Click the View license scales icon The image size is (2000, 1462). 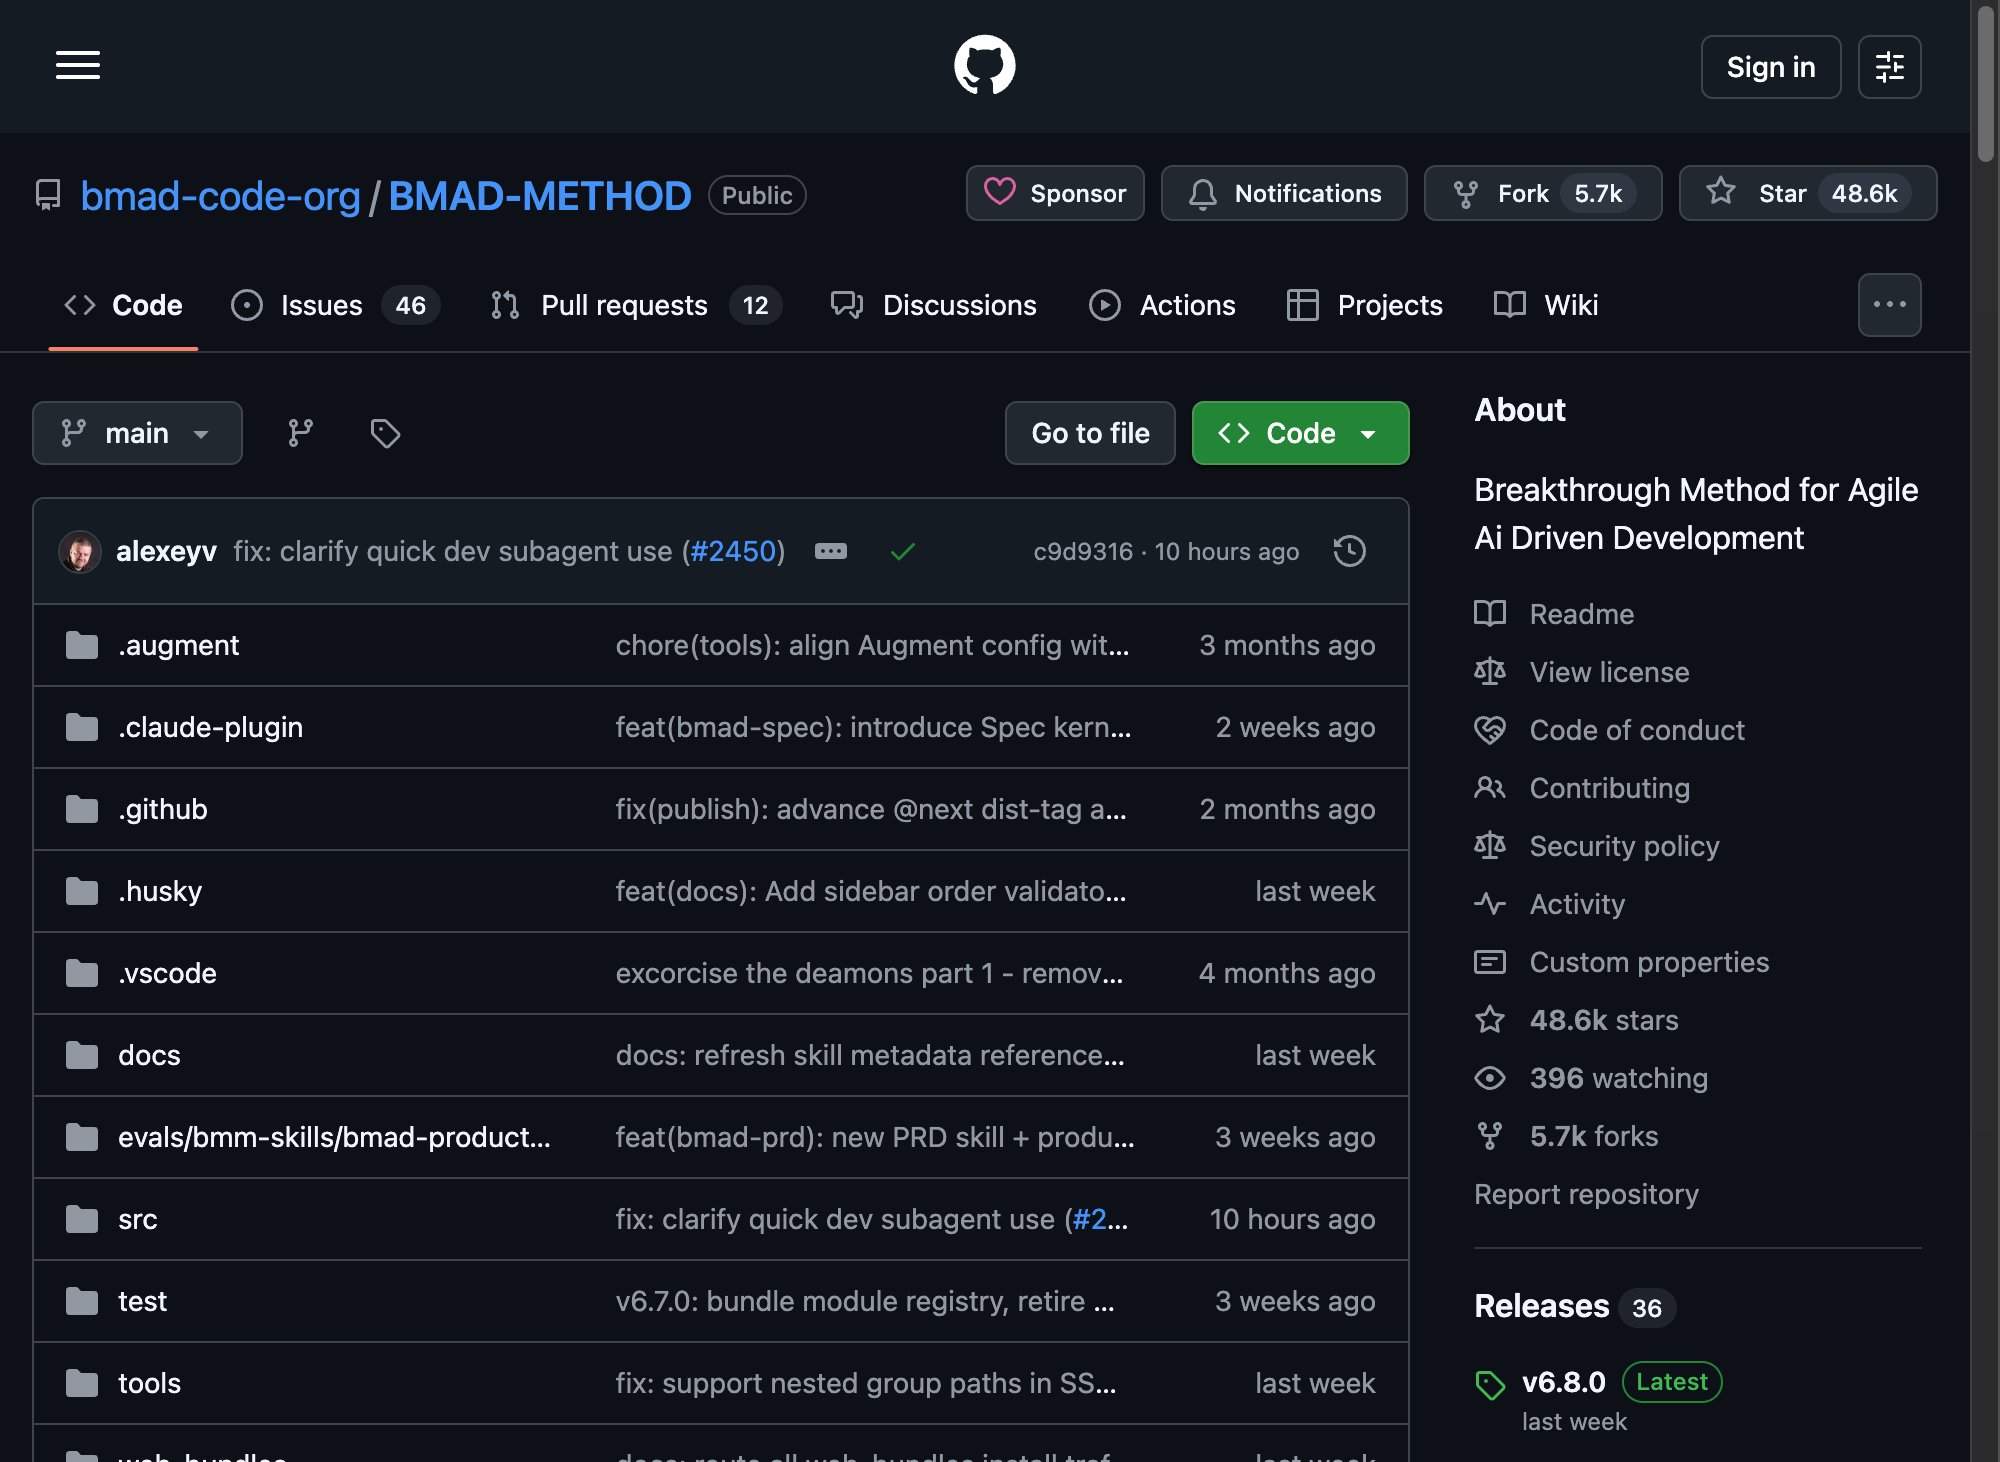pos(1490,671)
